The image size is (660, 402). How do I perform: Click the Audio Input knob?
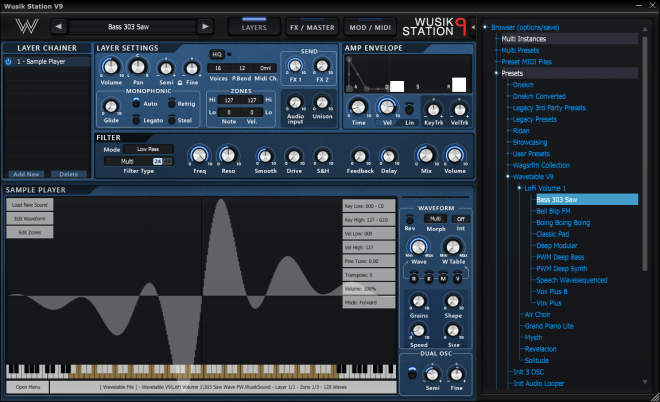[x=295, y=103]
